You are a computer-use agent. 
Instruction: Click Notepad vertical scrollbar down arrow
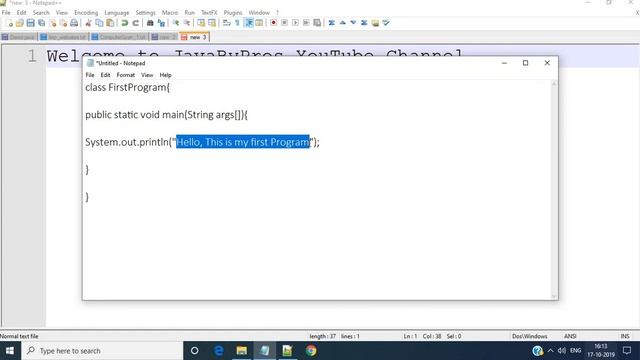point(554,296)
